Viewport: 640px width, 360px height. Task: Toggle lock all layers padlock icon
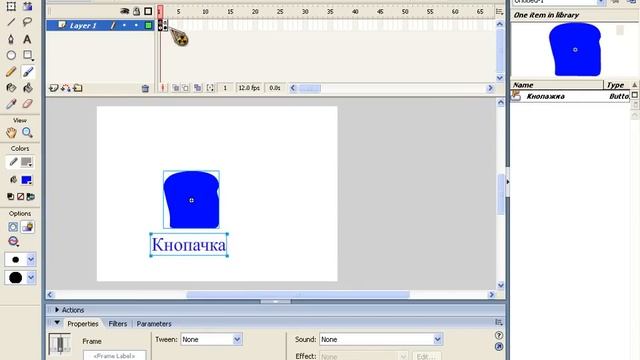pos(136,11)
